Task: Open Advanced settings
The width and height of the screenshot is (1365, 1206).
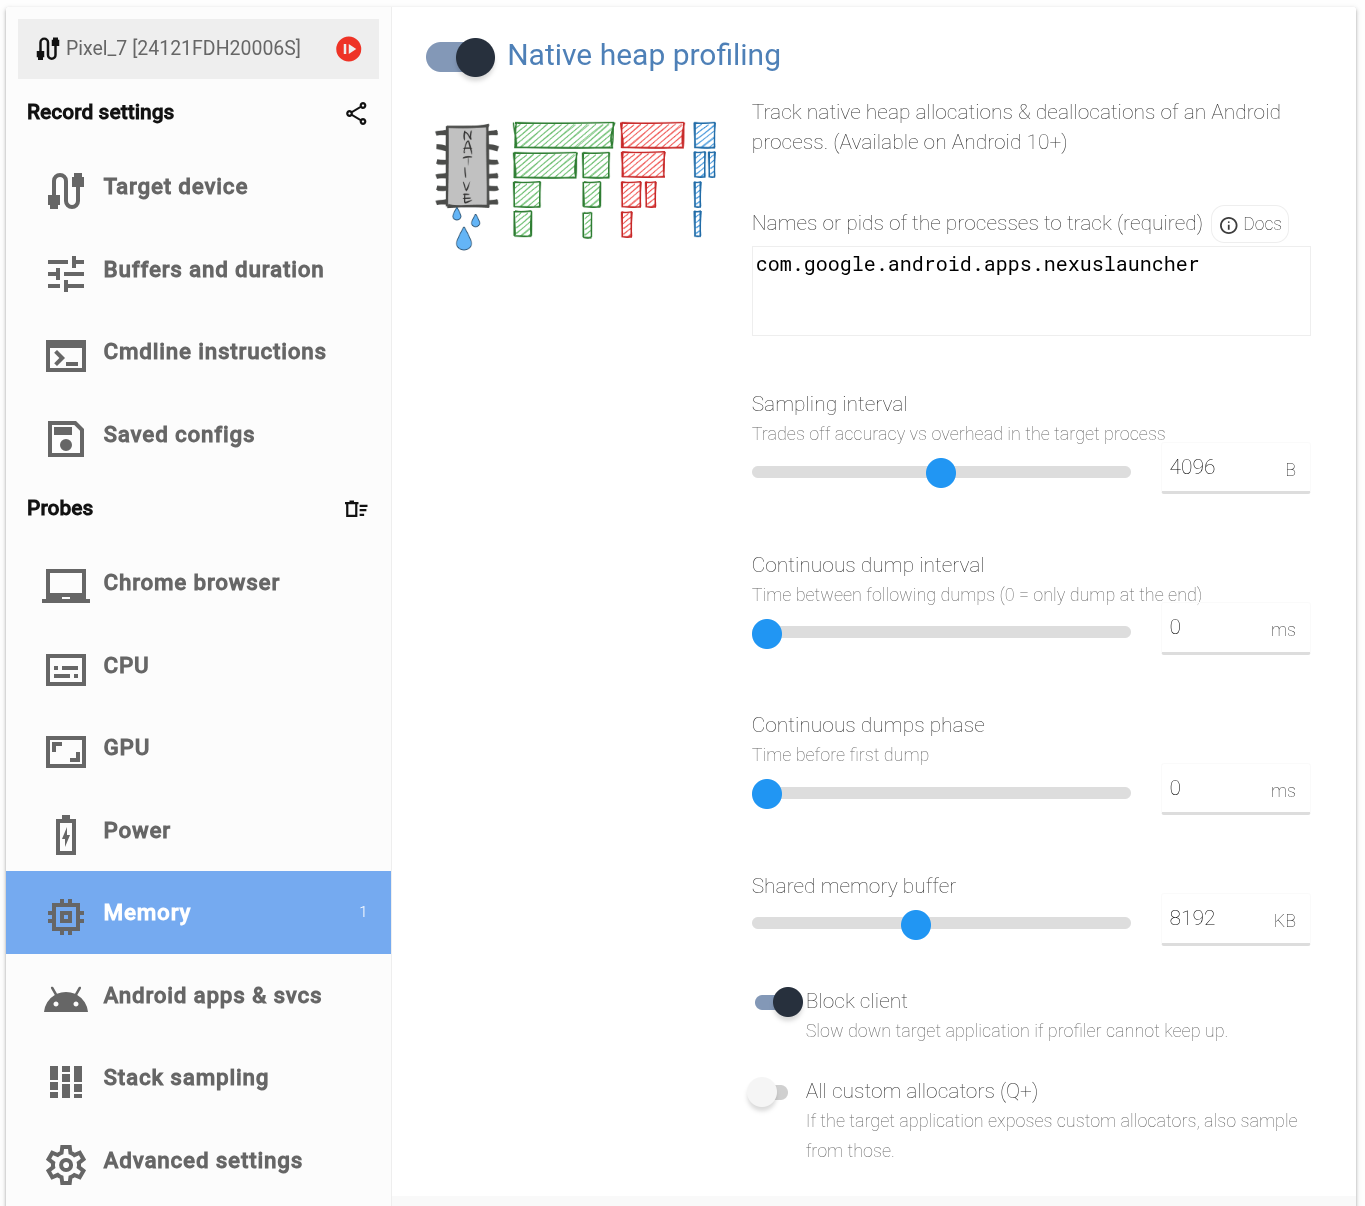Action: 202,1161
